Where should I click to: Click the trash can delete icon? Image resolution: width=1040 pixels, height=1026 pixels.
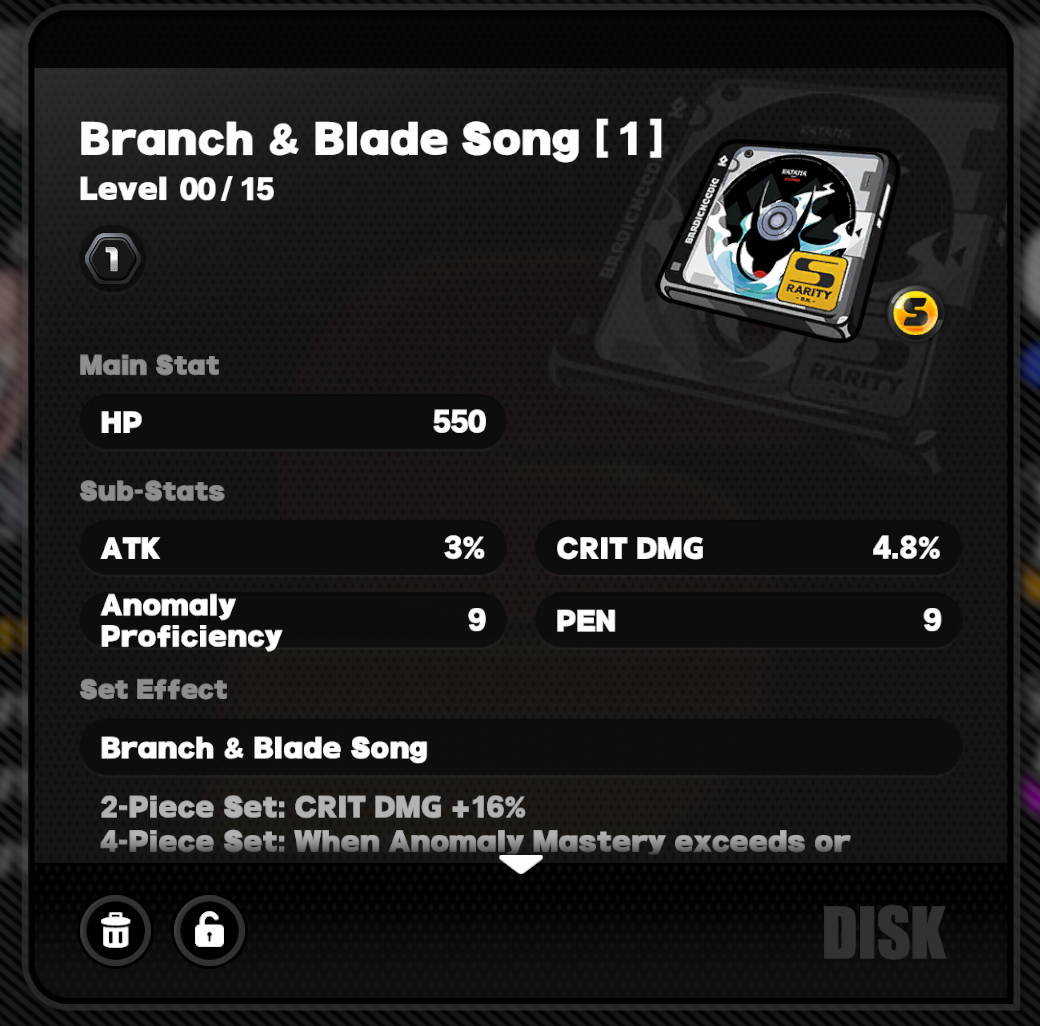[116, 931]
